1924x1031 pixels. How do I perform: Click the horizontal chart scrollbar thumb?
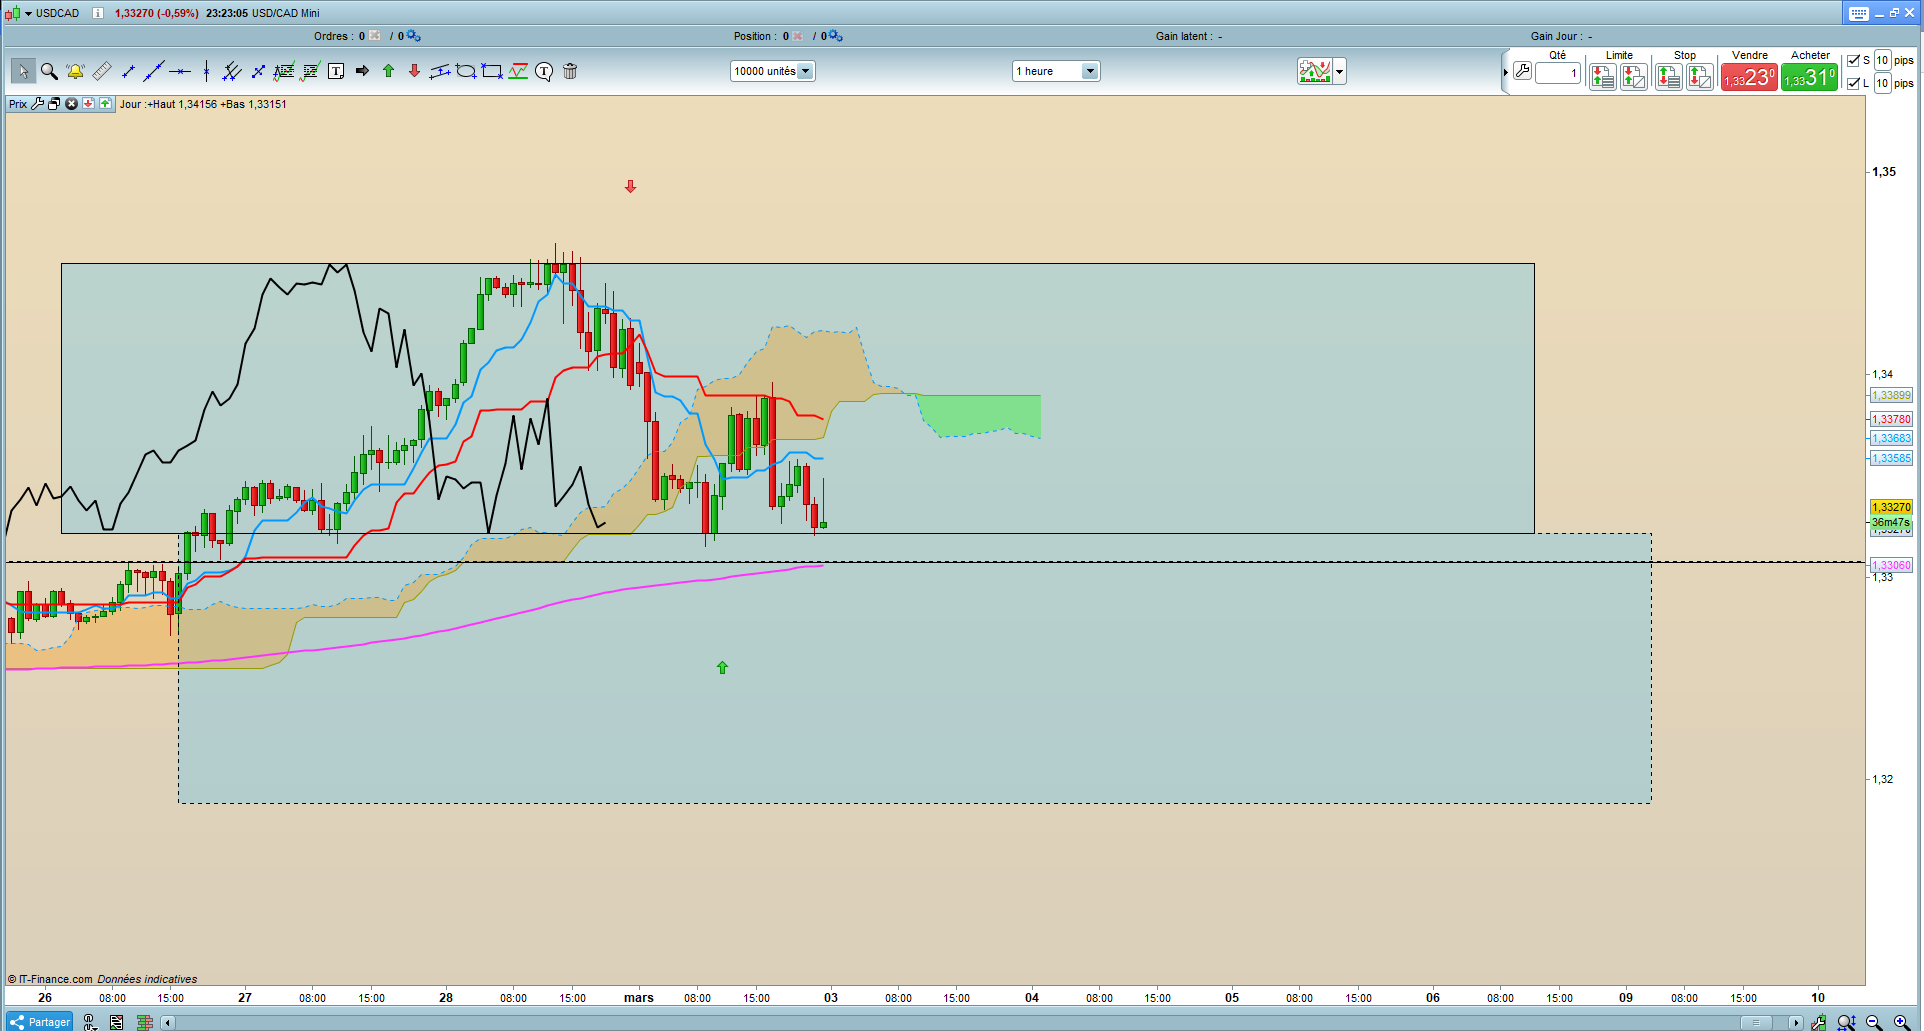point(1756,1022)
